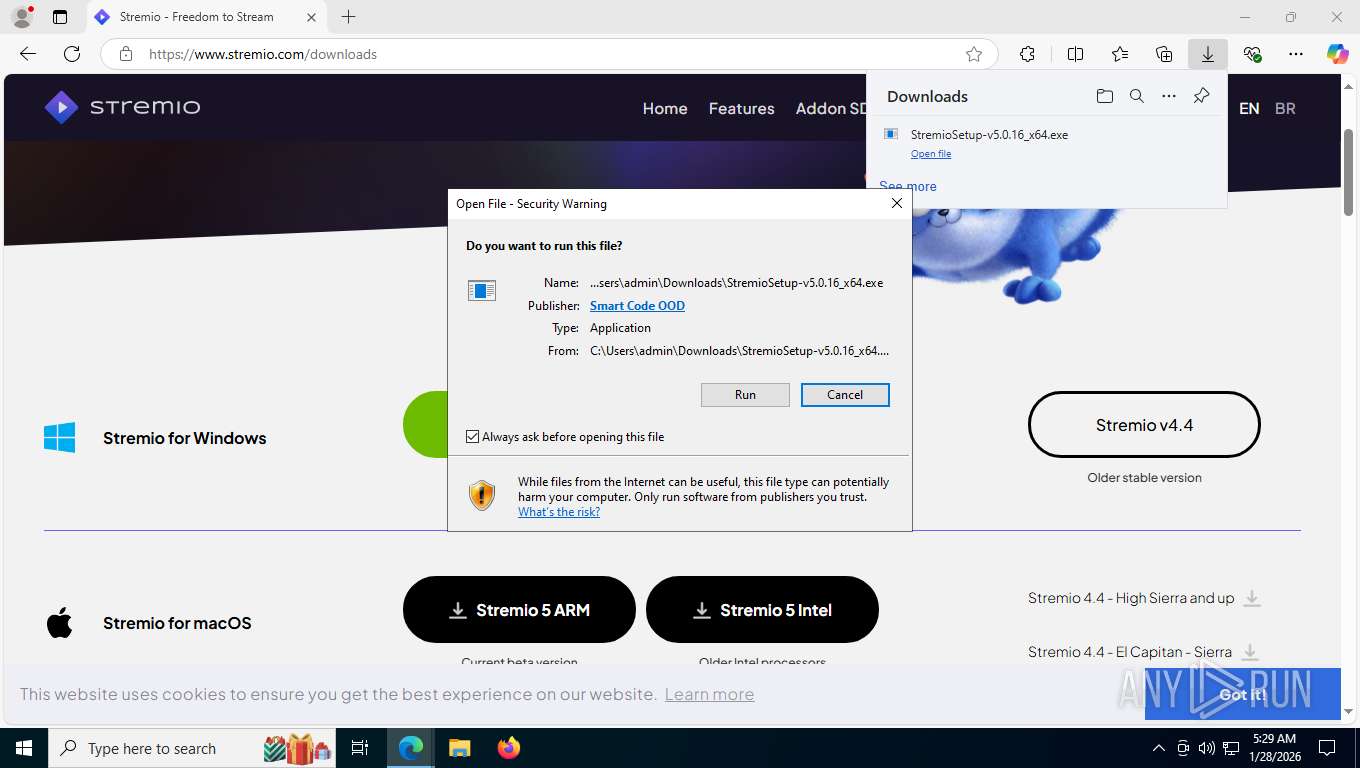Image resolution: width=1360 pixels, height=768 pixels.
Task: Download Stremio 5 Intel for macOS
Action: 762,609
